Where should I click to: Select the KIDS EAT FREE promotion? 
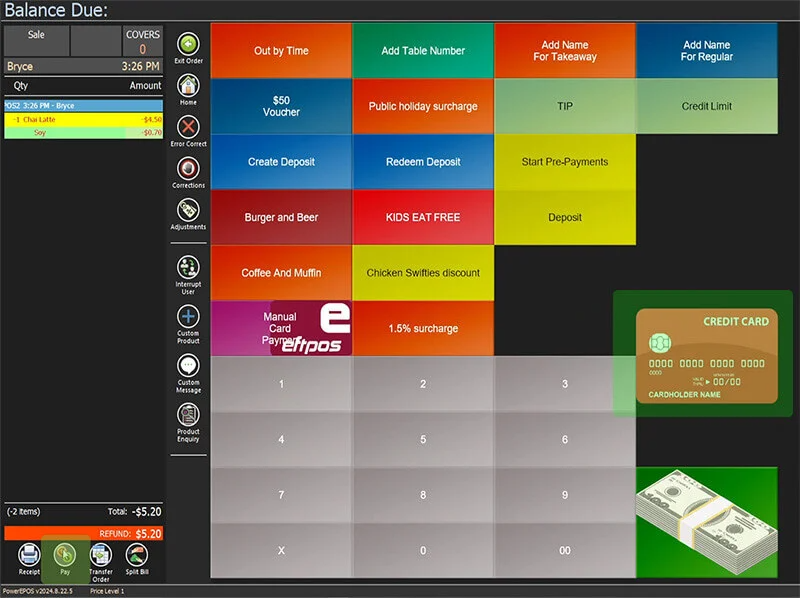[x=423, y=217]
